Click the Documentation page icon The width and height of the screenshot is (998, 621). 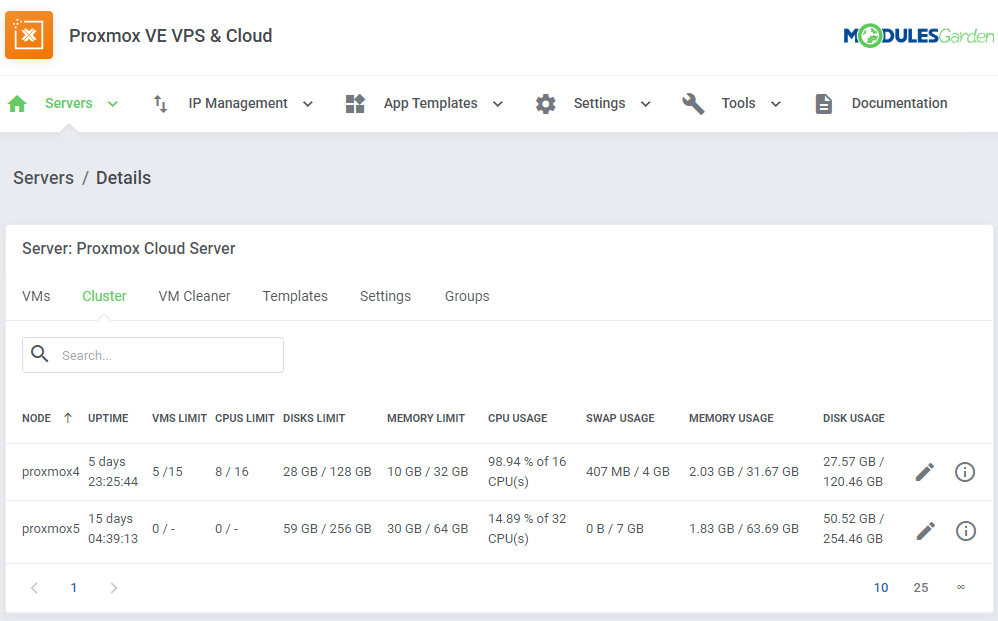(824, 104)
